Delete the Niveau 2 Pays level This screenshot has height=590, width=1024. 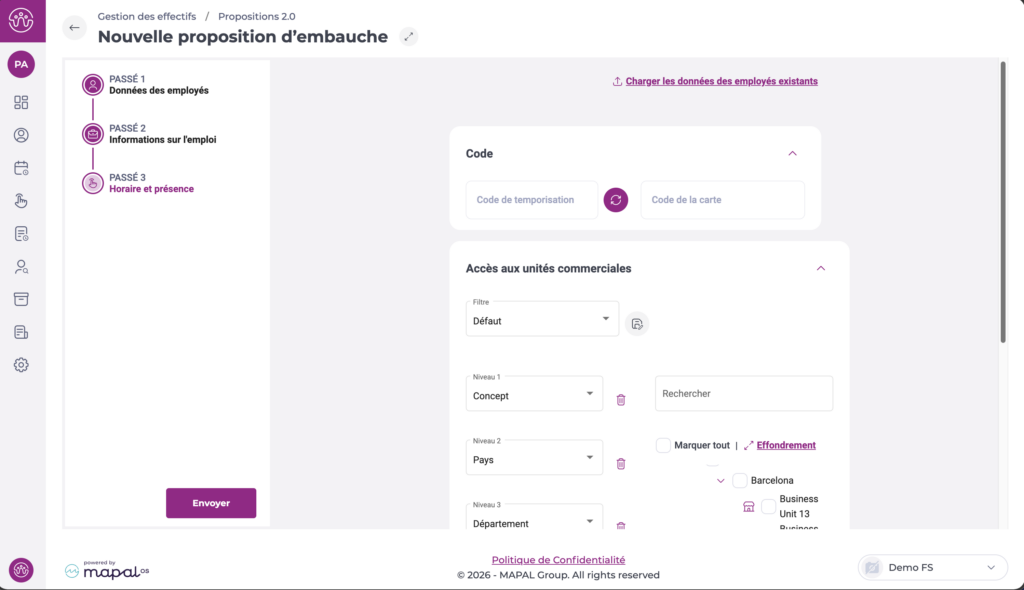coord(621,464)
